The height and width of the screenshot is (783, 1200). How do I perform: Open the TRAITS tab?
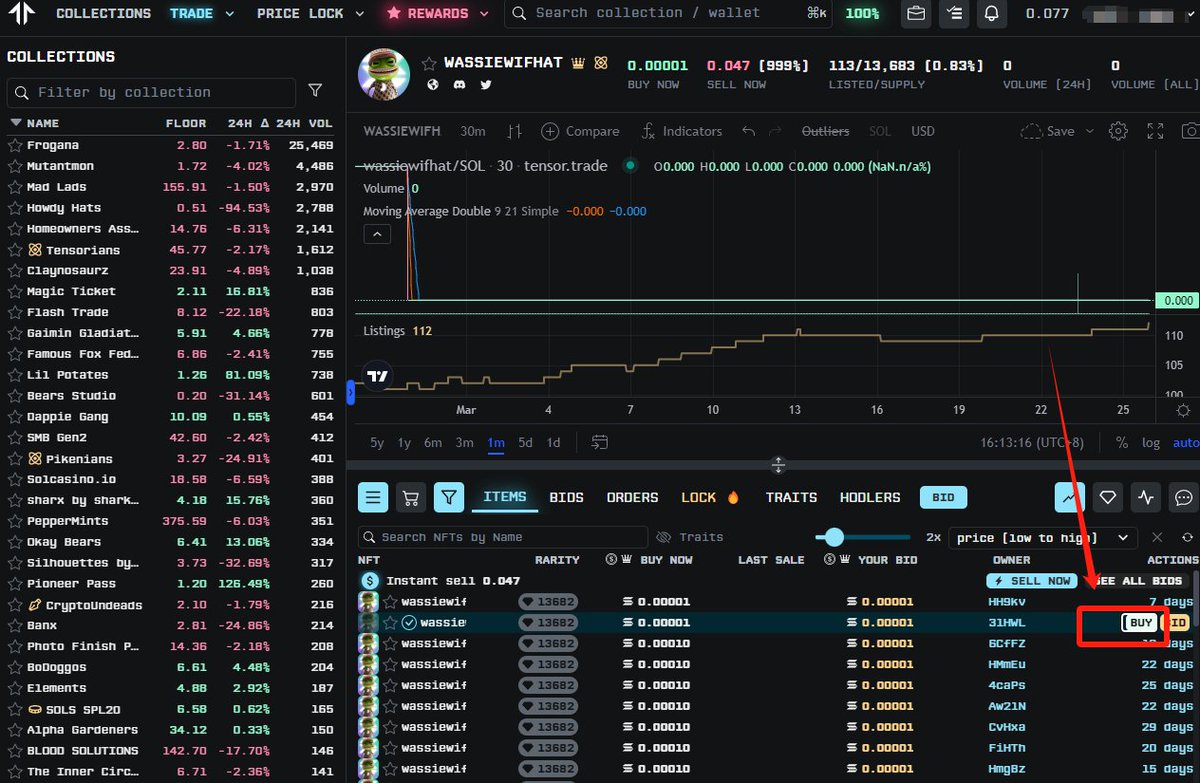(x=791, y=497)
